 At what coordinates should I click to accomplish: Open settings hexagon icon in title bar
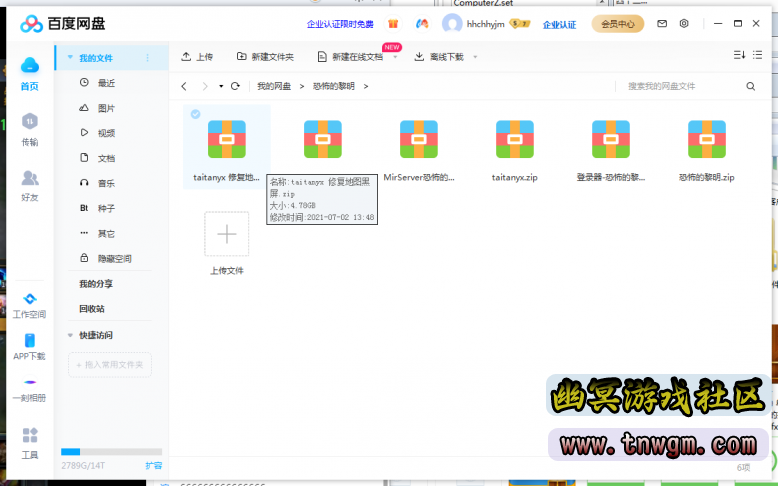(684, 23)
